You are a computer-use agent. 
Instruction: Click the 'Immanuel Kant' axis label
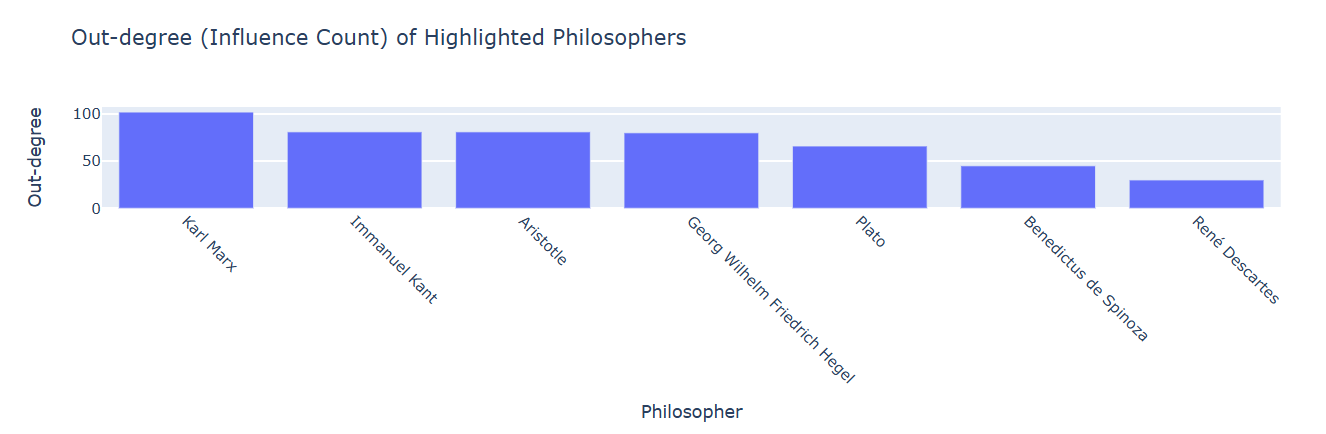[393, 260]
